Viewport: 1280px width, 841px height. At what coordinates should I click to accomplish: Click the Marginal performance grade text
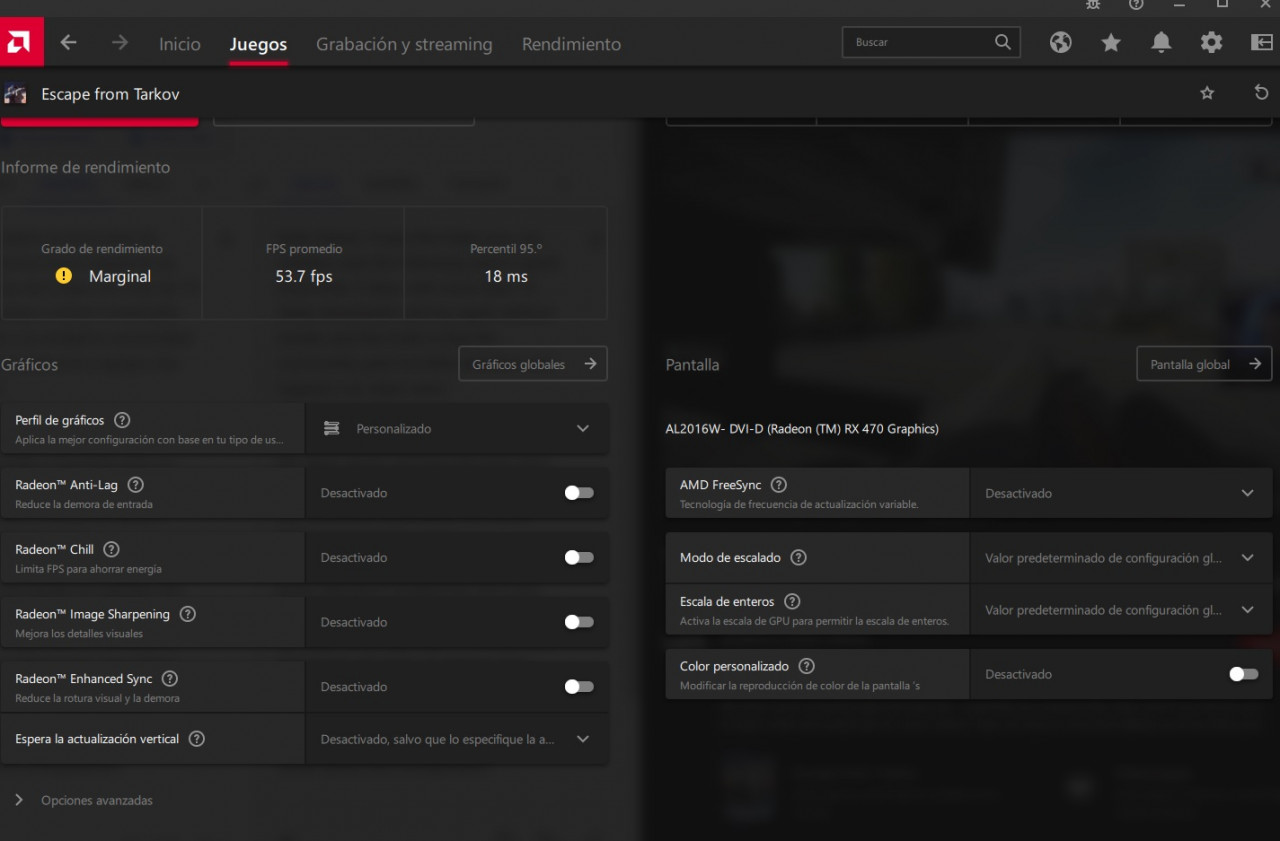(120, 276)
